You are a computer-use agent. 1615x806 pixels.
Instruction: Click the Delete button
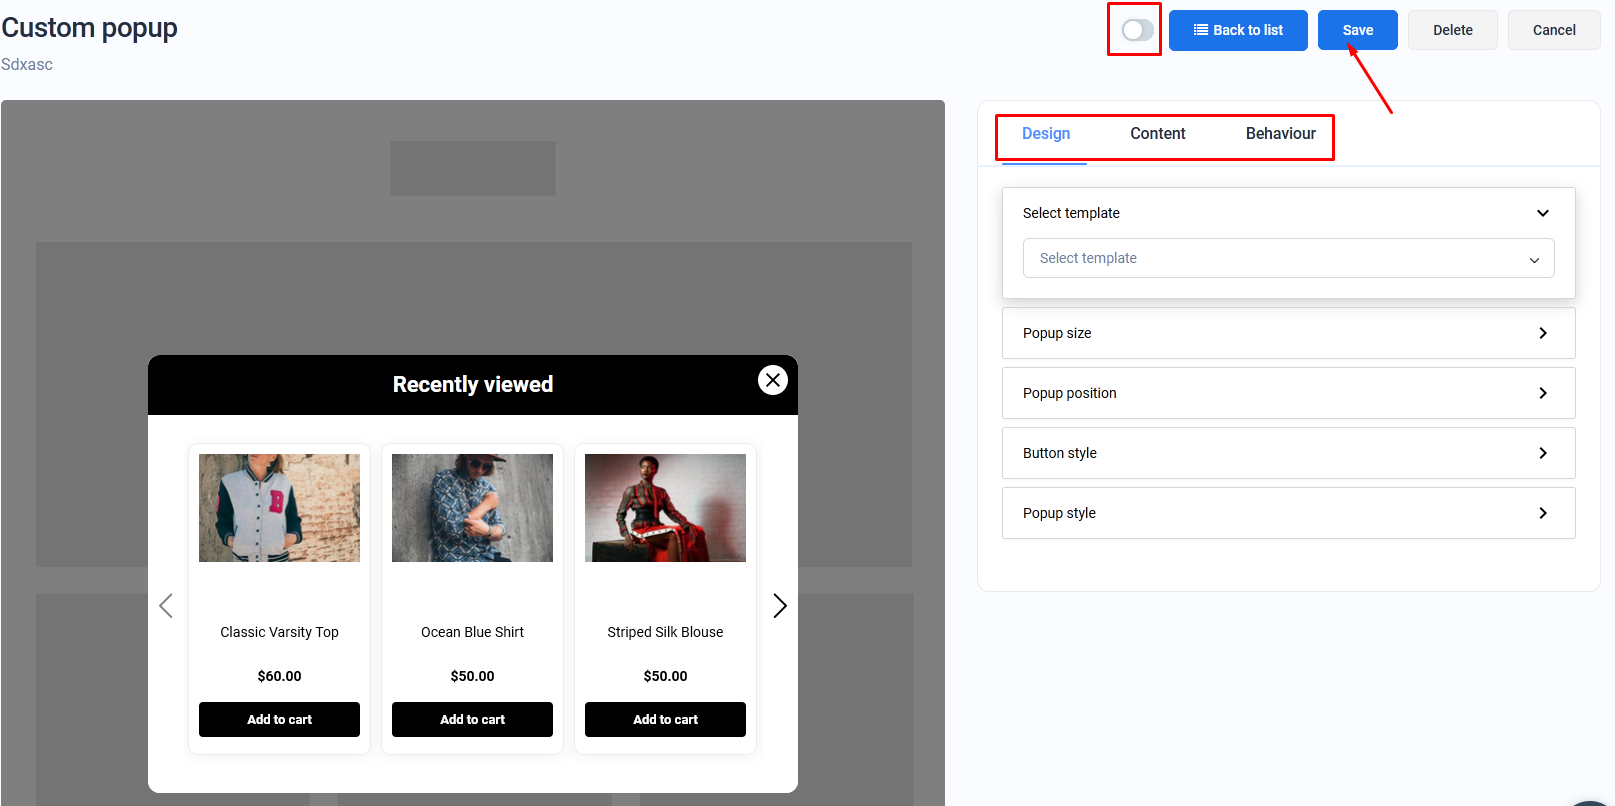coord(1453,30)
